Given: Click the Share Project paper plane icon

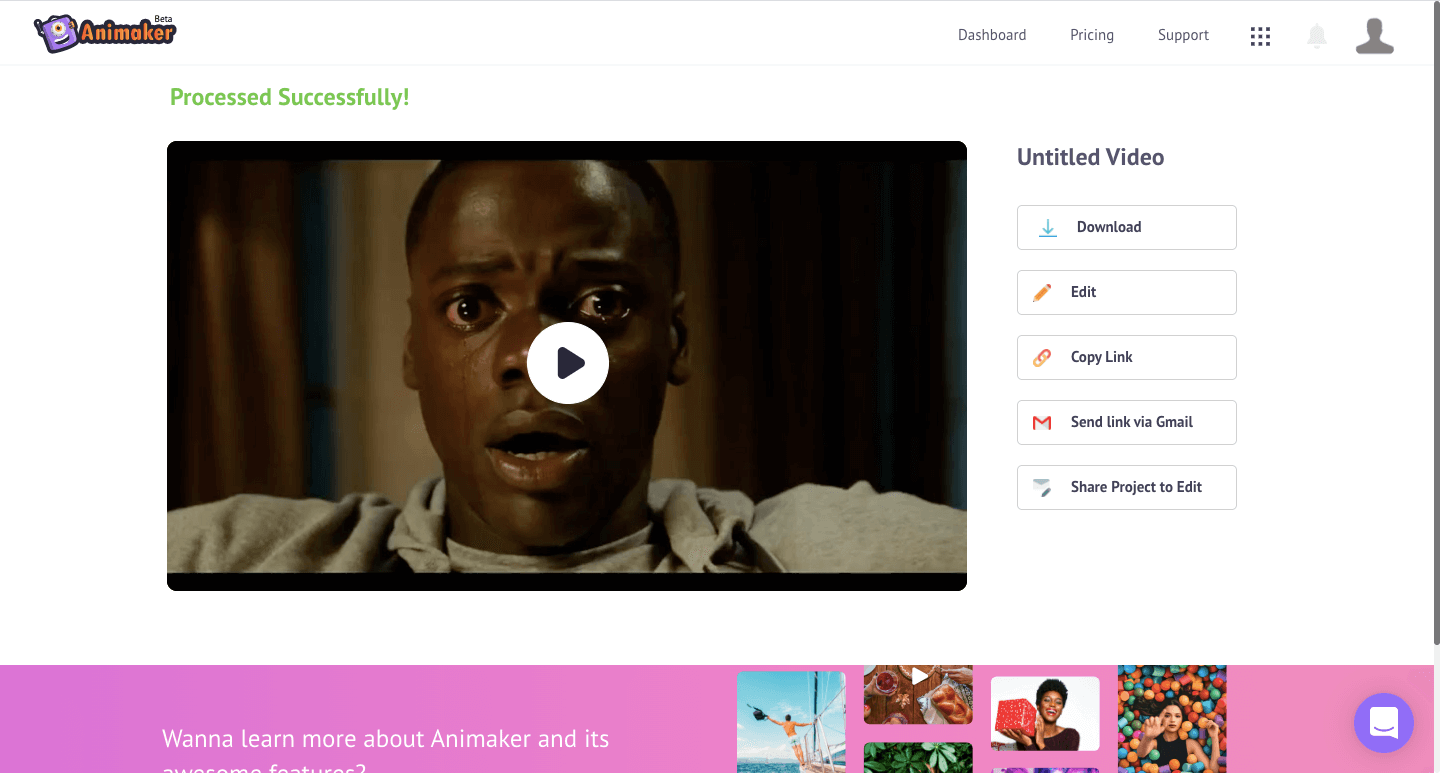Looking at the screenshot, I should click(x=1042, y=488).
